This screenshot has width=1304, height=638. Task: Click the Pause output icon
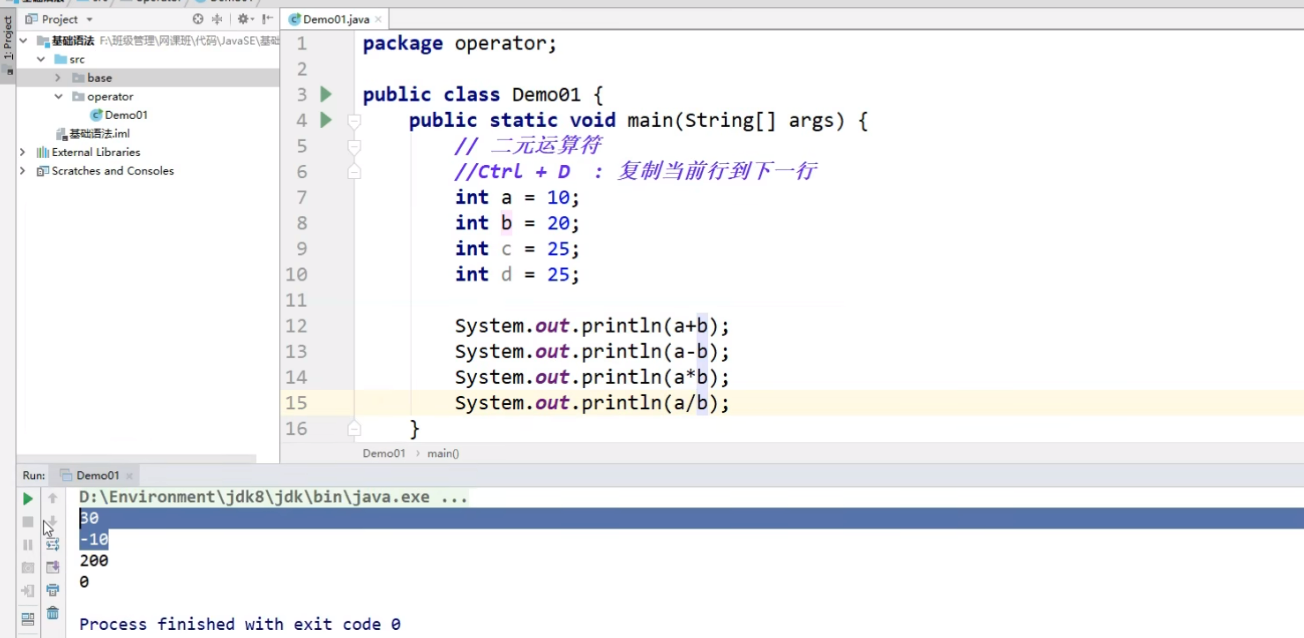(27, 544)
